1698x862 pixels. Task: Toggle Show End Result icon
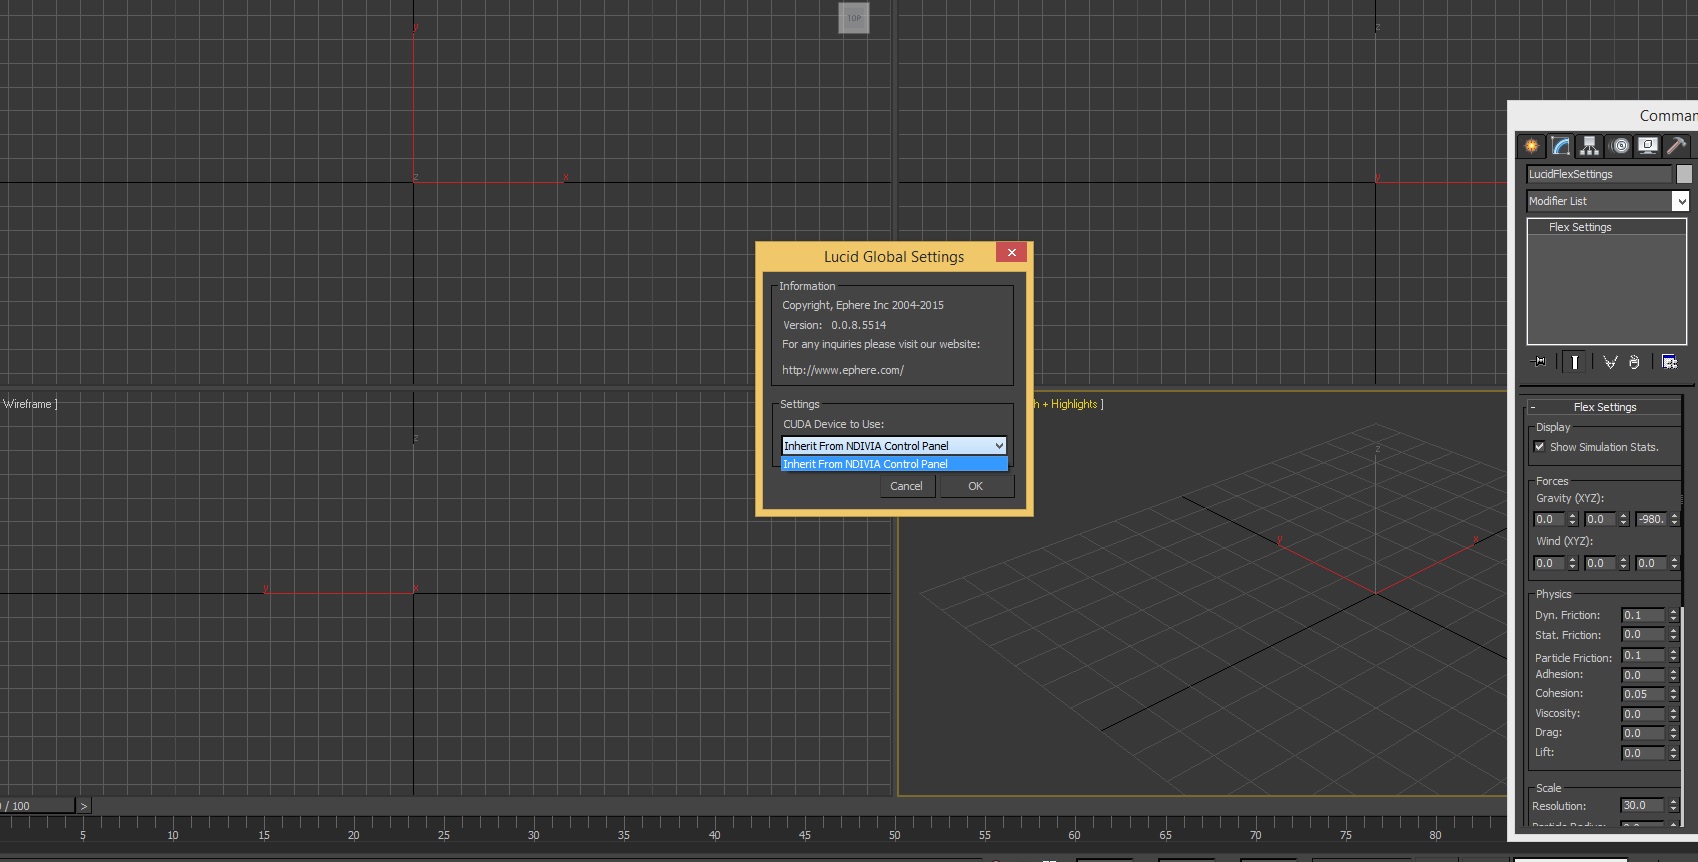point(1574,362)
